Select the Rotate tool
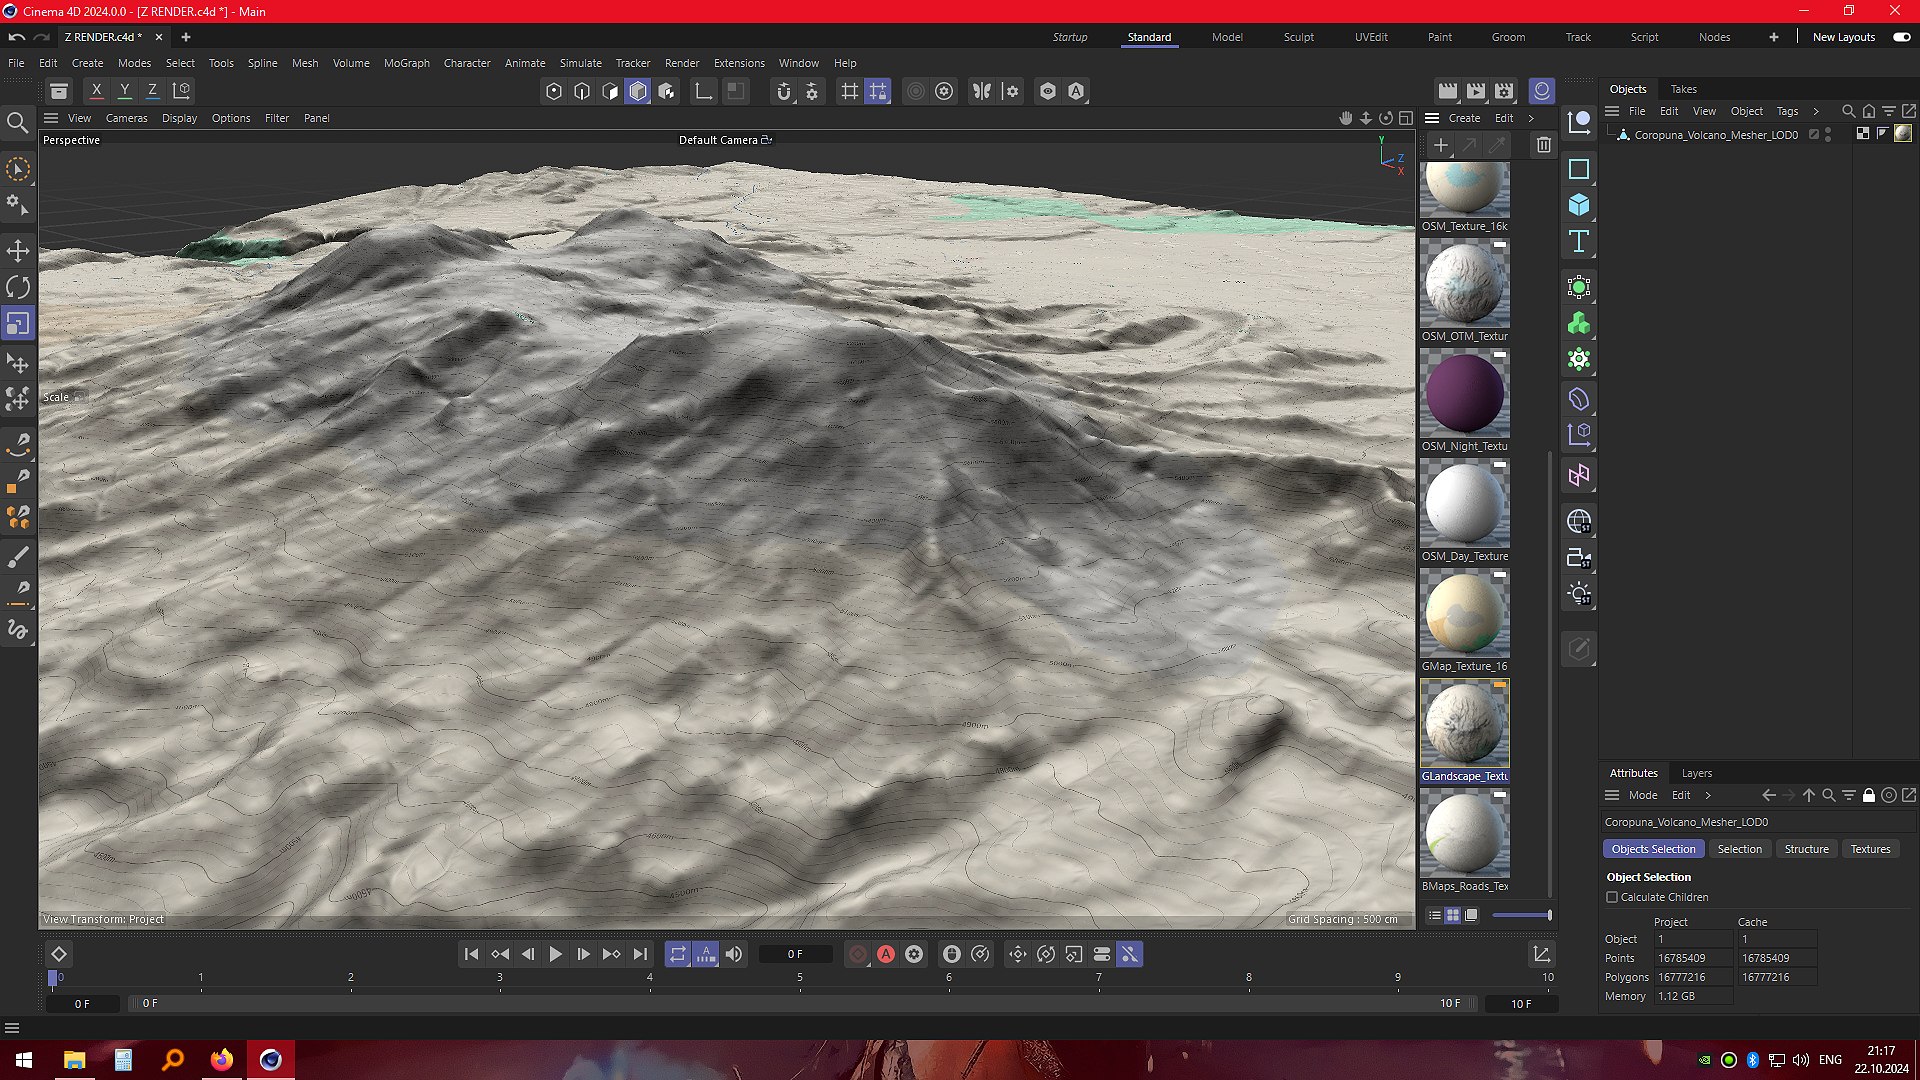1920x1080 pixels. point(18,287)
